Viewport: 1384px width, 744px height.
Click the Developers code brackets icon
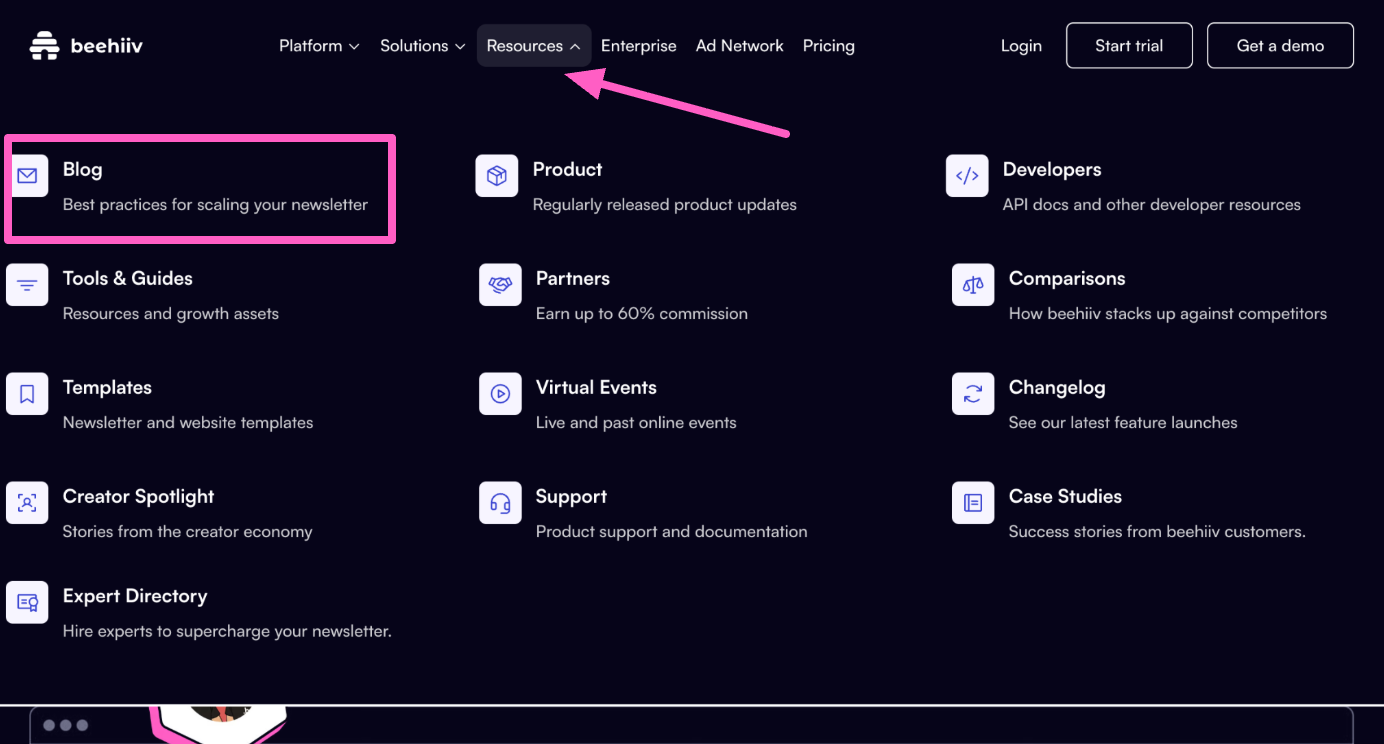(x=967, y=176)
